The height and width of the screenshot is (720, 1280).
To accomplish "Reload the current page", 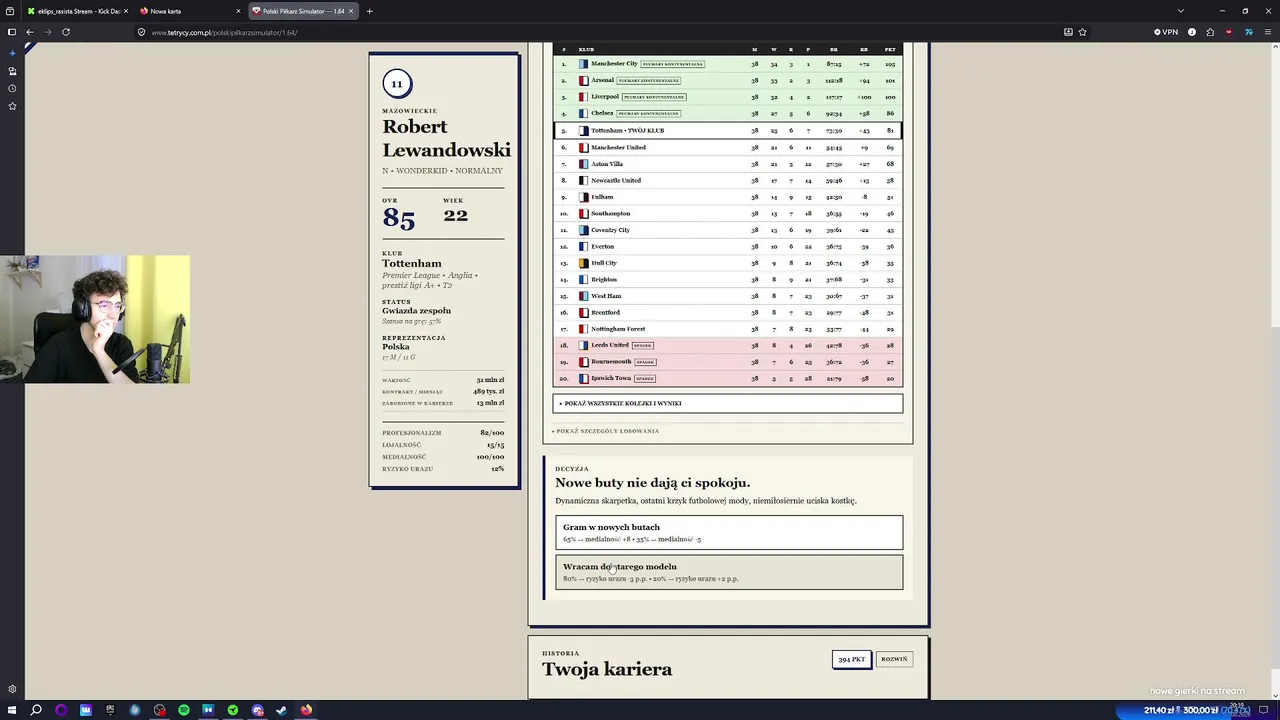I will 66,32.
